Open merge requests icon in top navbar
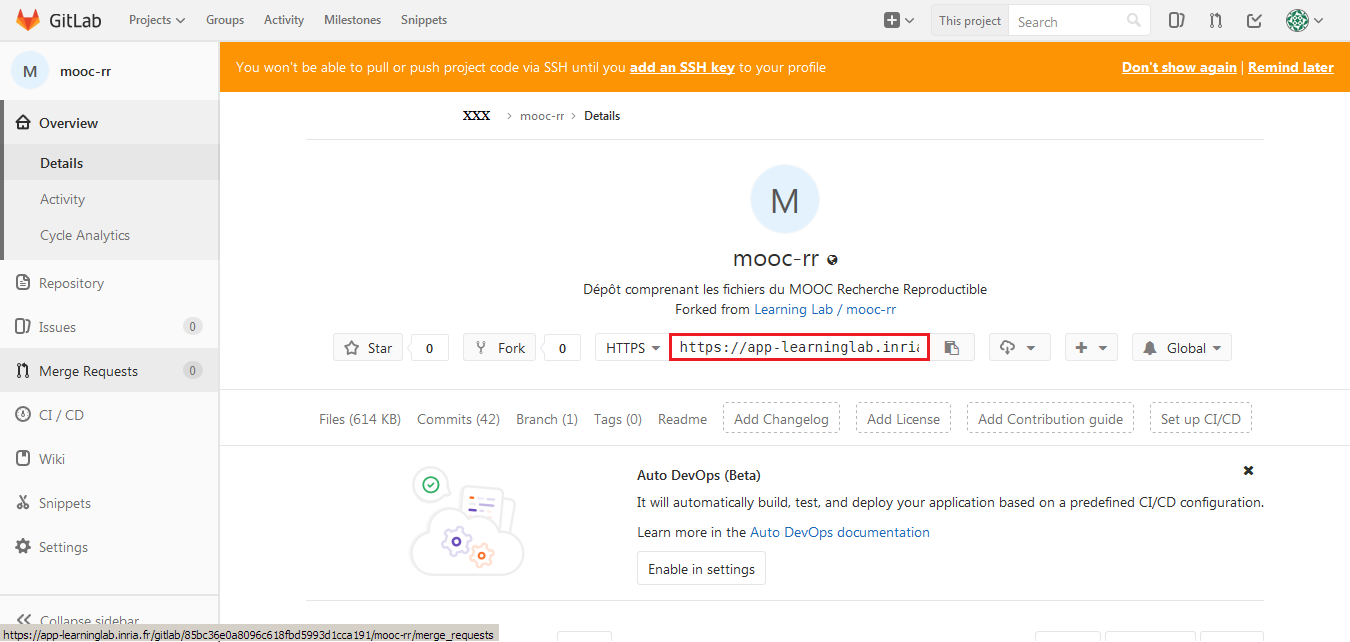Image resolution: width=1350 pixels, height=642 pixels. [1215, 20]
